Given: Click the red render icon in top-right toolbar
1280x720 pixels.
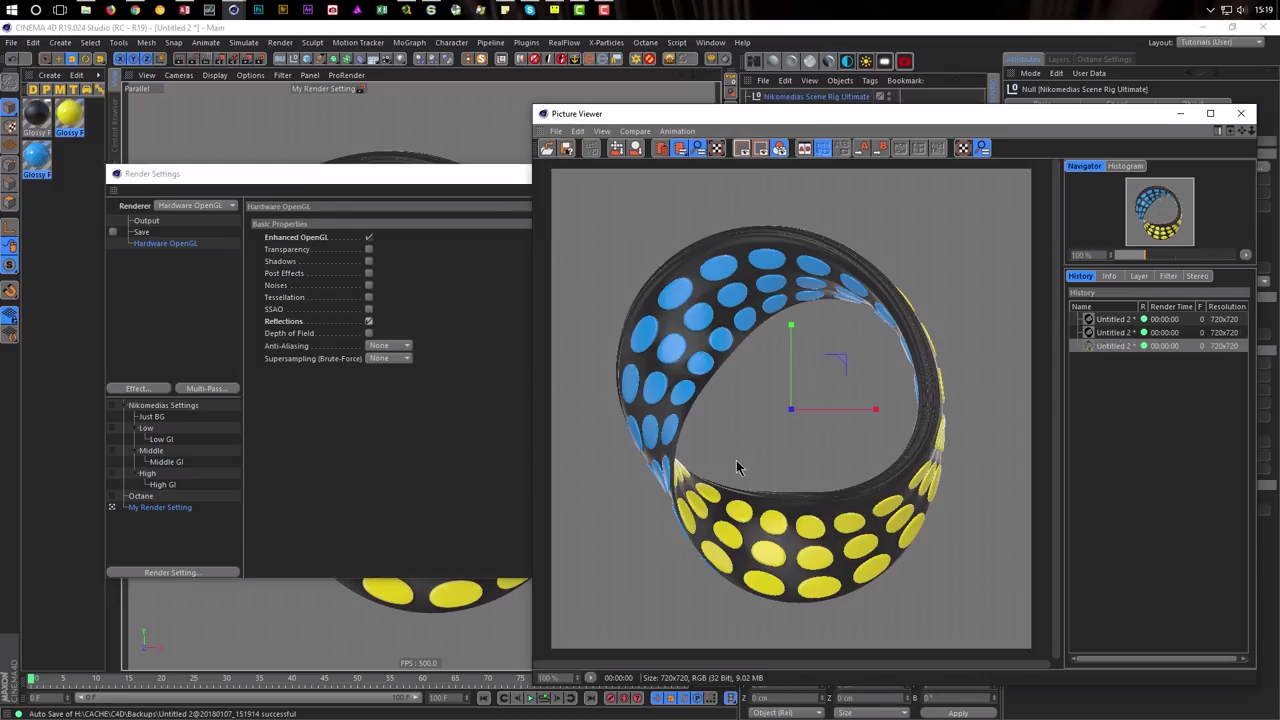Looking at the screenshot, I should point(904,61).
